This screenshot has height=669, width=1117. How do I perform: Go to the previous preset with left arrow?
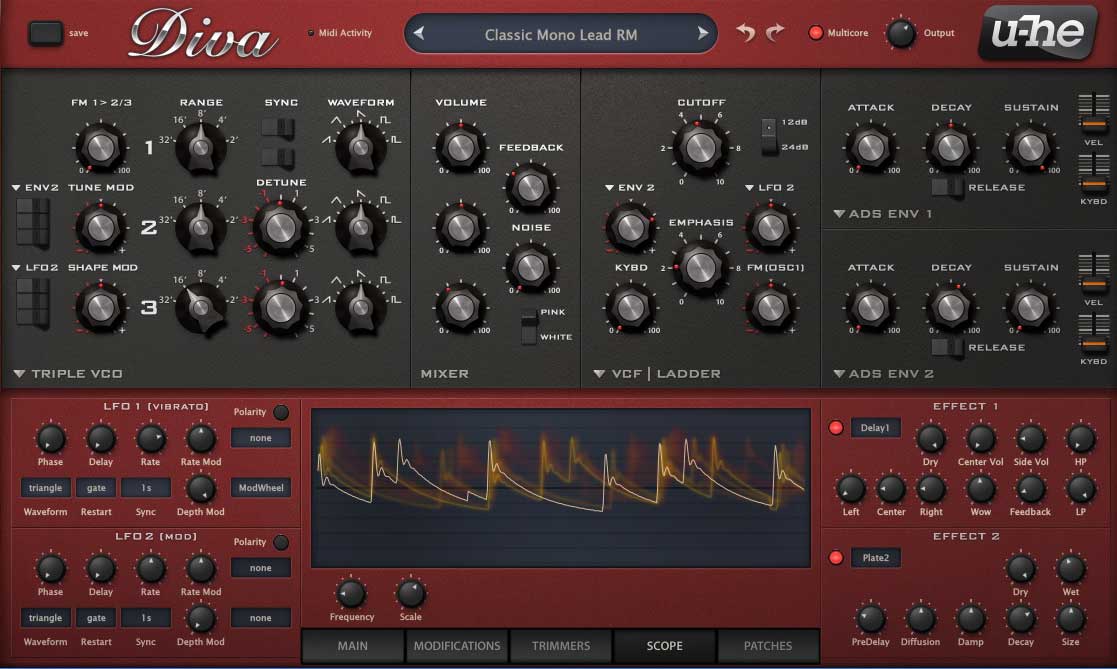click(x=419, y=33)
